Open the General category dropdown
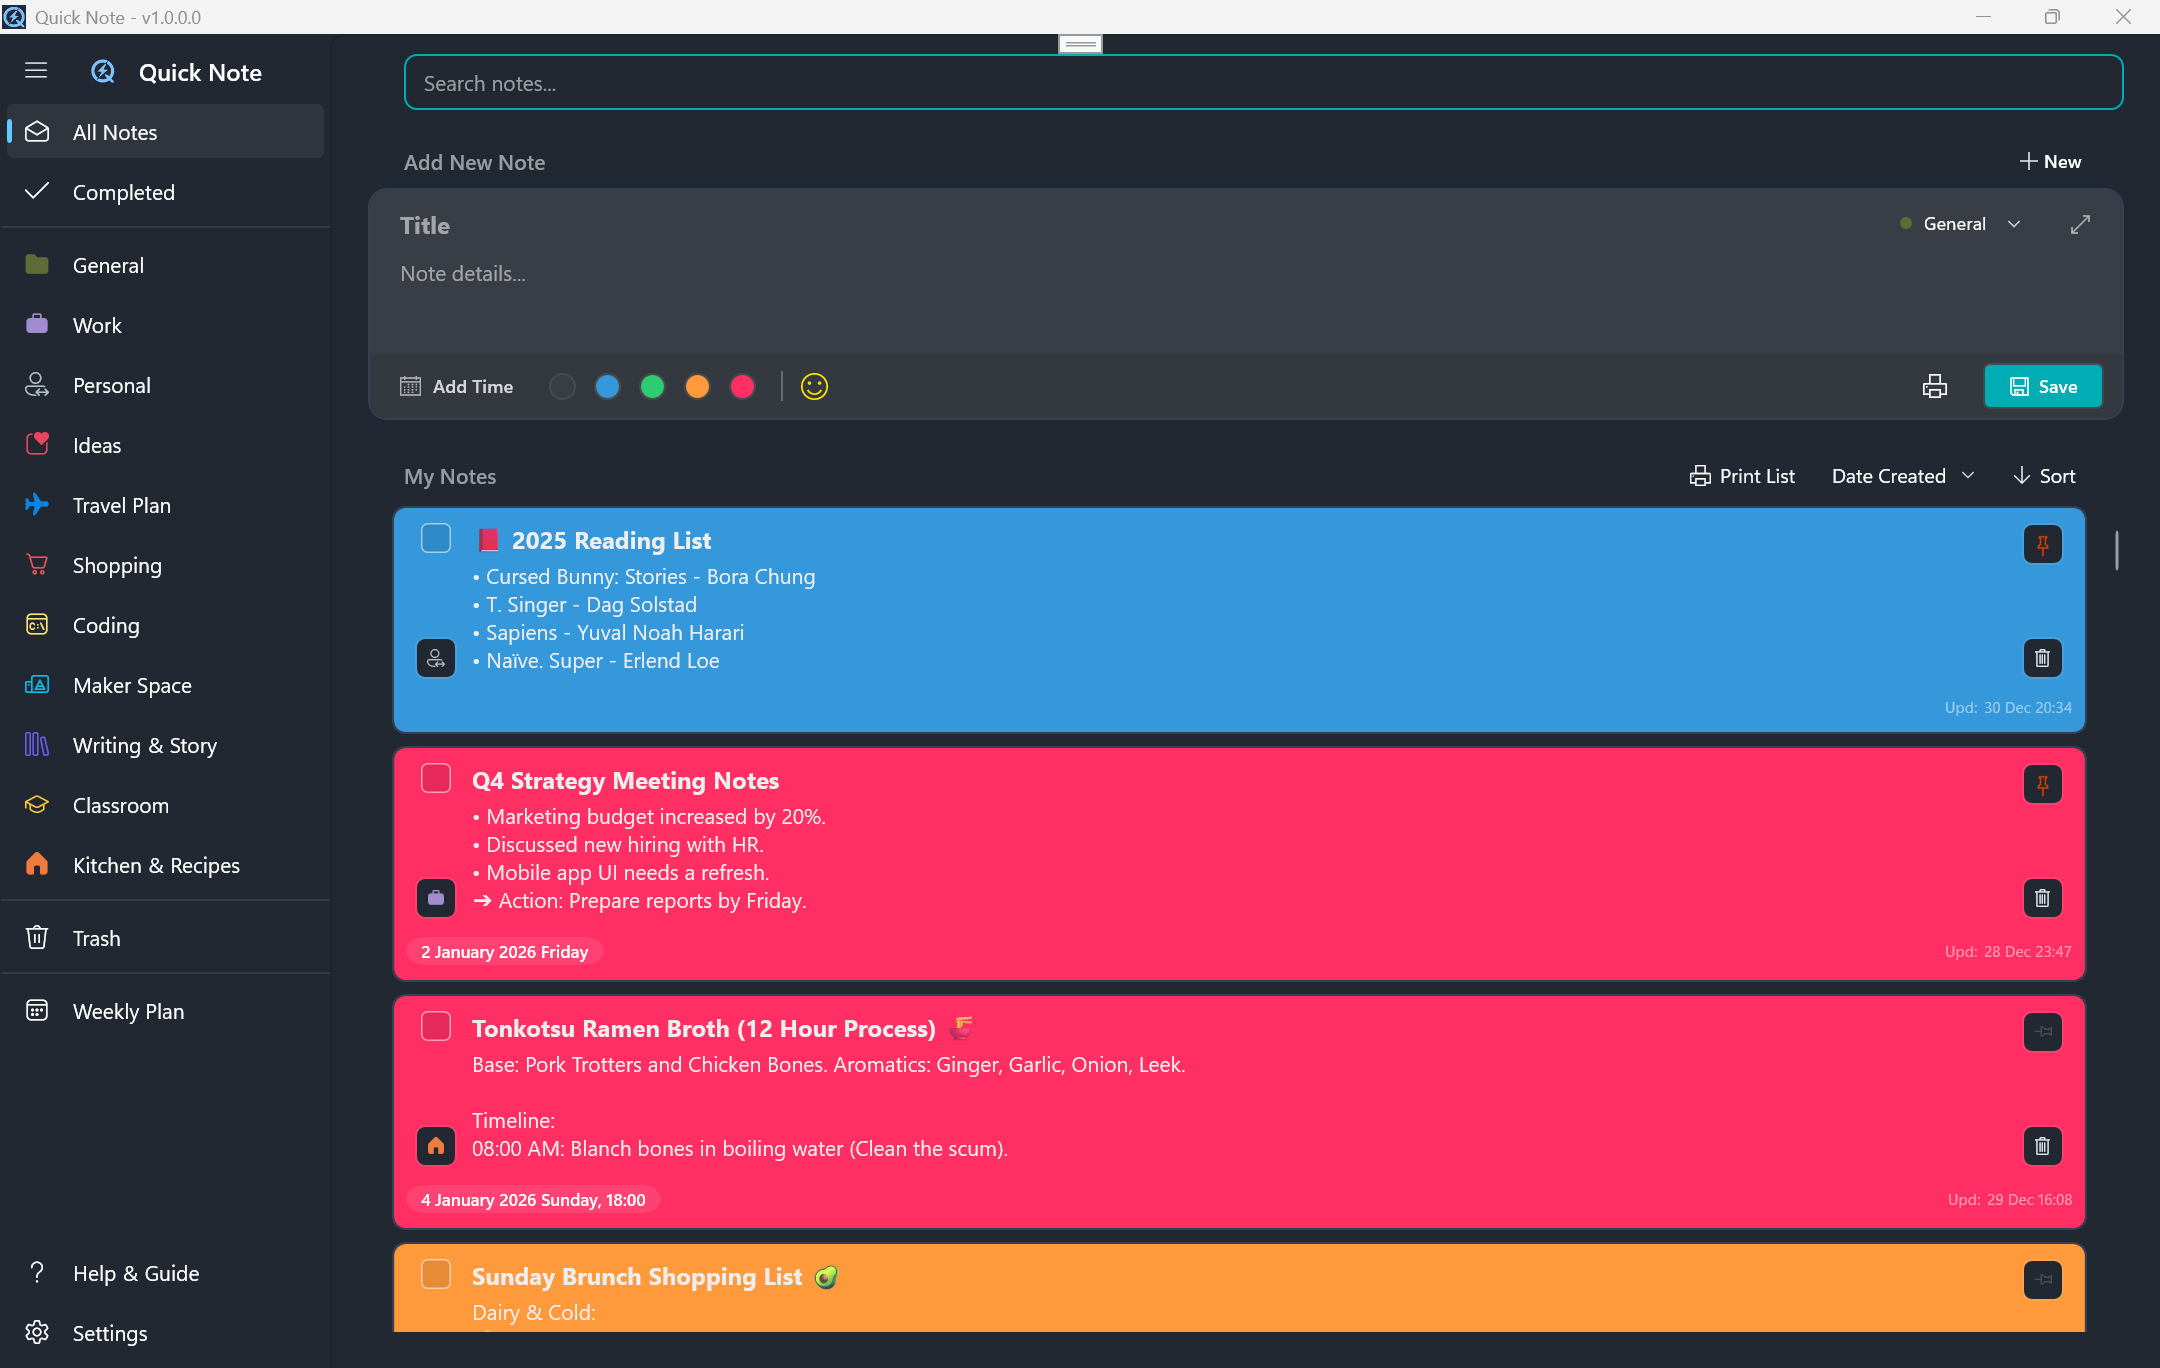 pyautogui.click(x=1960, y=224)
